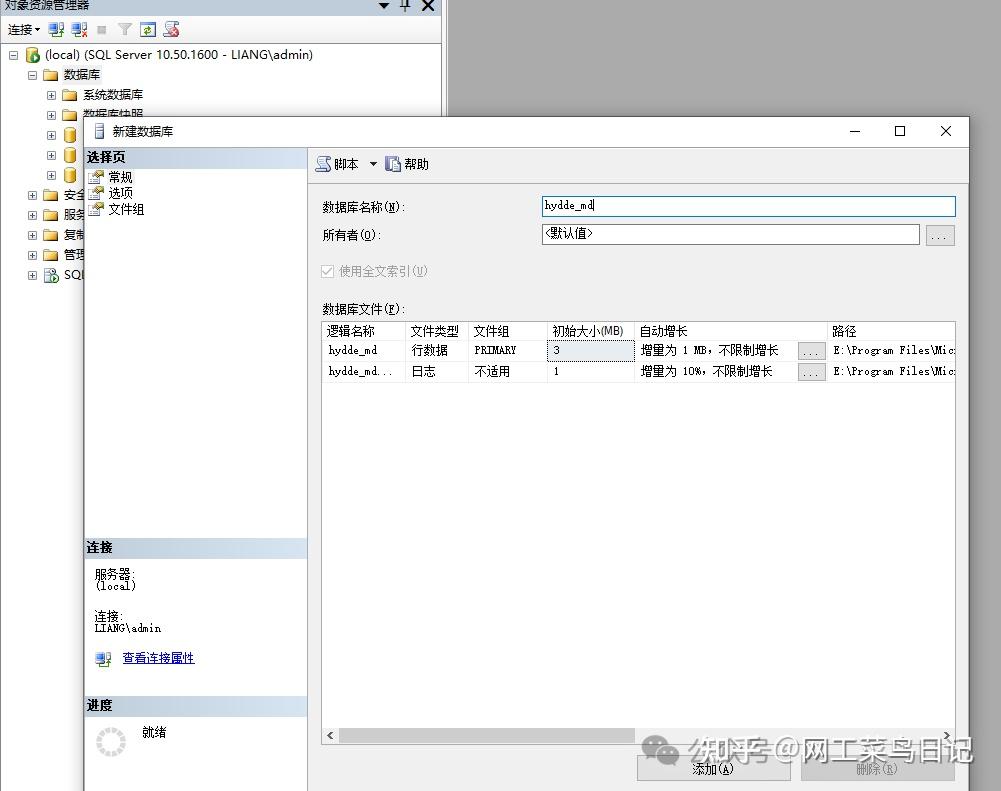Click the pin icon on Object Explorer title bar
Viewport: 1001px width, 791px height.
coord(404,7)
